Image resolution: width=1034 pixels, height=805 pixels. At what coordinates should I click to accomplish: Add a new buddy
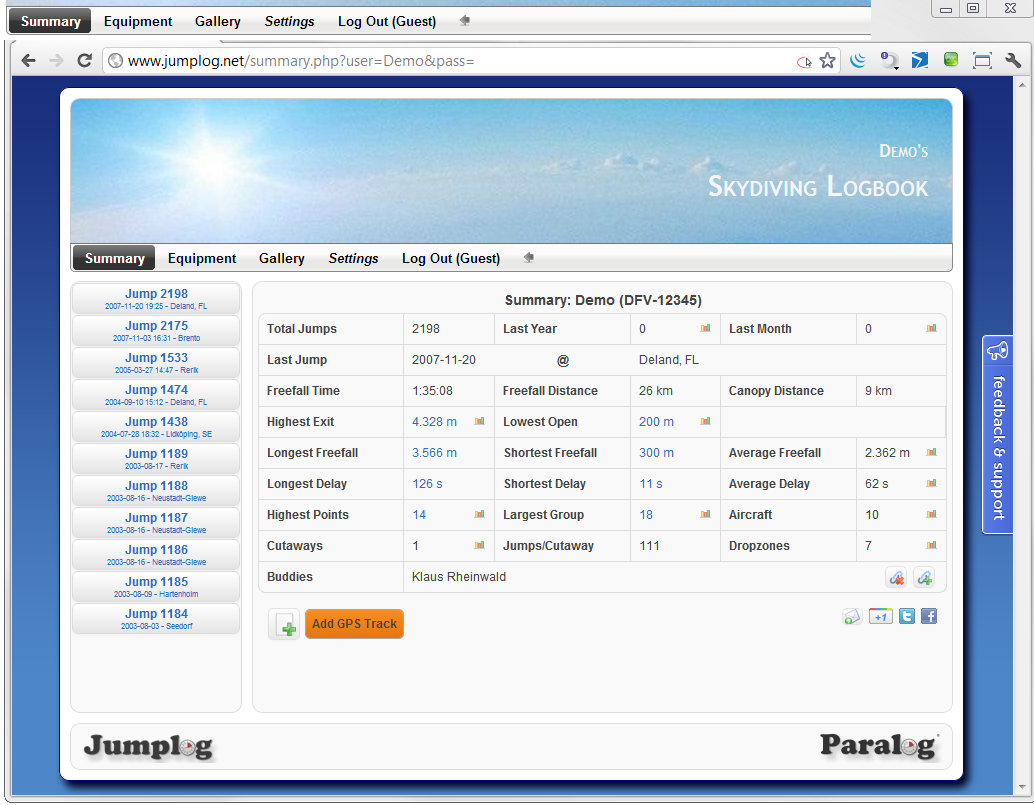pyautogui.click(x=924, y=577)
